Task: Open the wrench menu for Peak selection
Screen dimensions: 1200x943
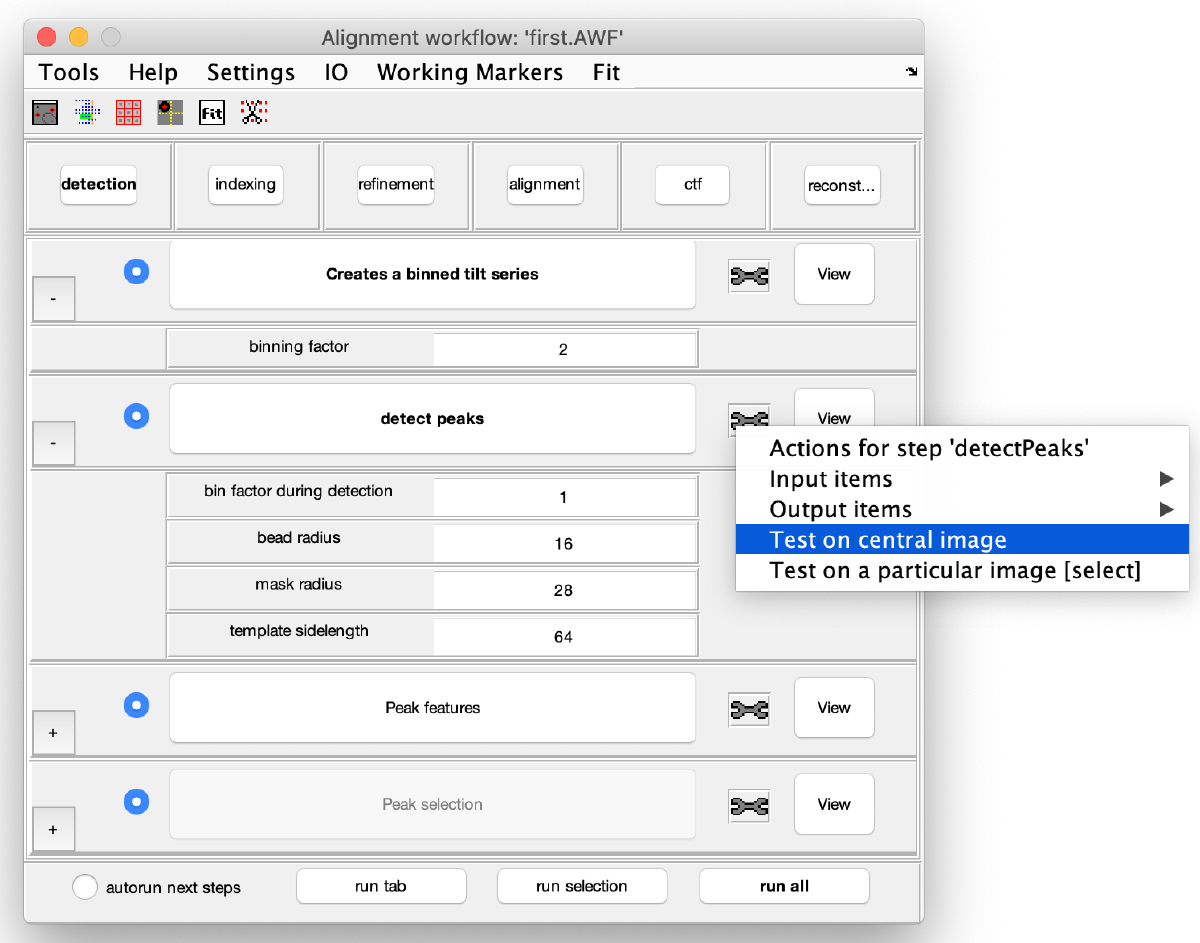Action: click(749, 804)
